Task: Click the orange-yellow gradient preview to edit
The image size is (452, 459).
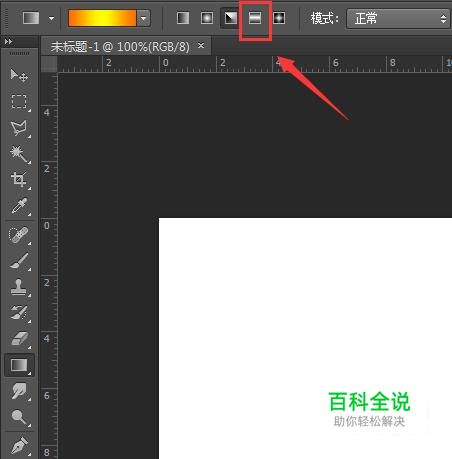Action: 102,18
